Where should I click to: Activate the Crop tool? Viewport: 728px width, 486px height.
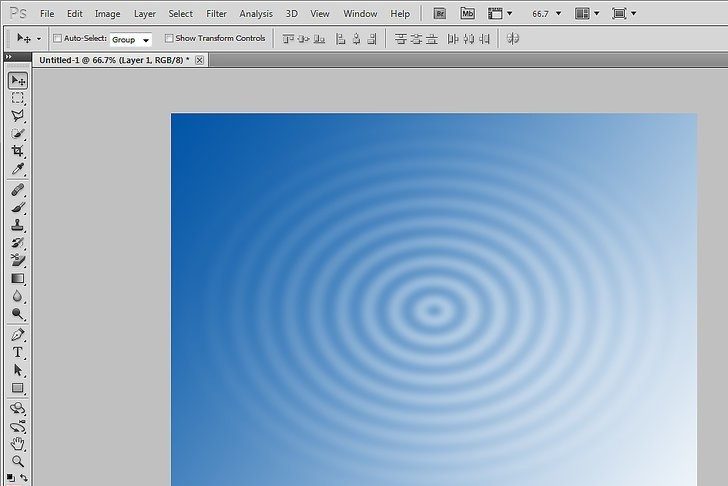click(x=18, y=152)
